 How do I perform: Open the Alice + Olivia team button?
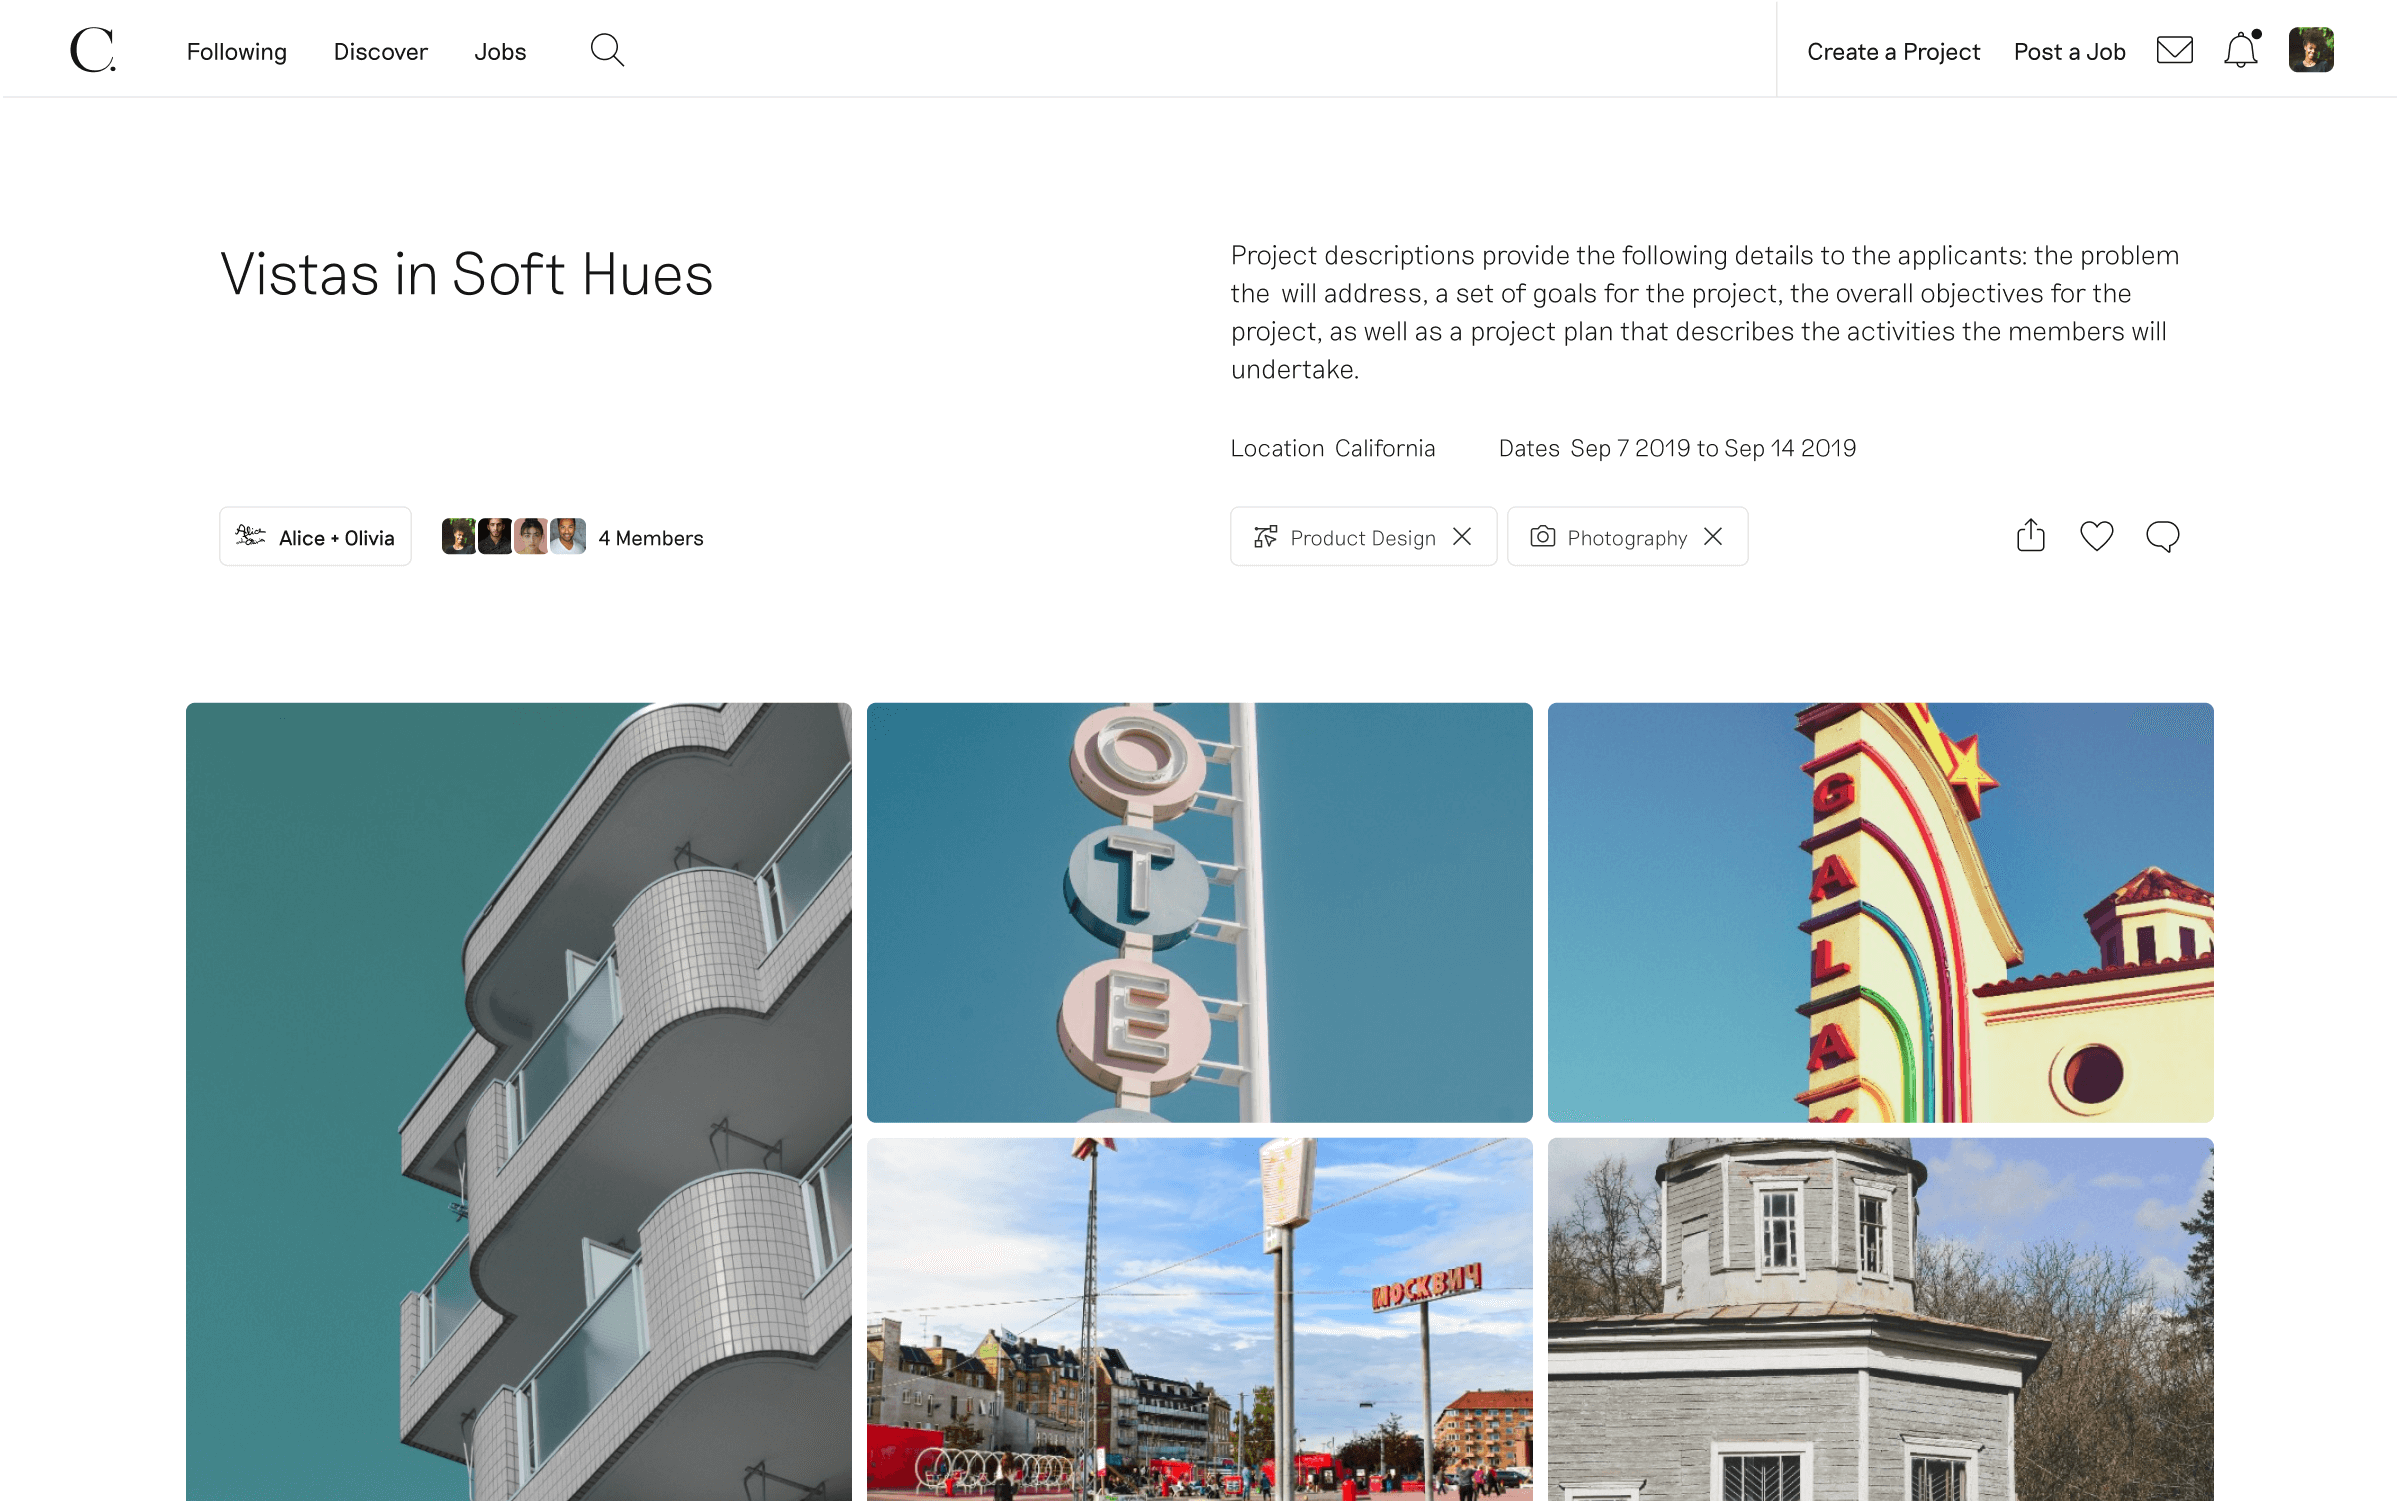point(315,537)
